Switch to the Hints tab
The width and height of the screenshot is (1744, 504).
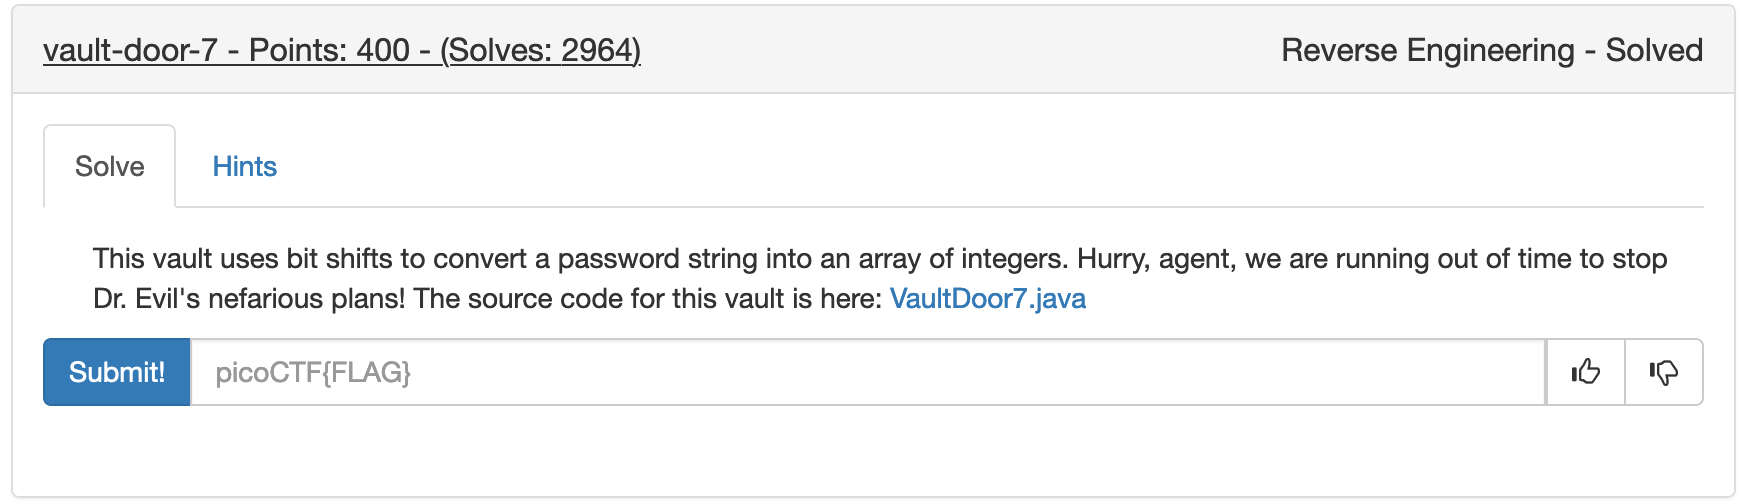pyautogui.click(x=244, y=166)
